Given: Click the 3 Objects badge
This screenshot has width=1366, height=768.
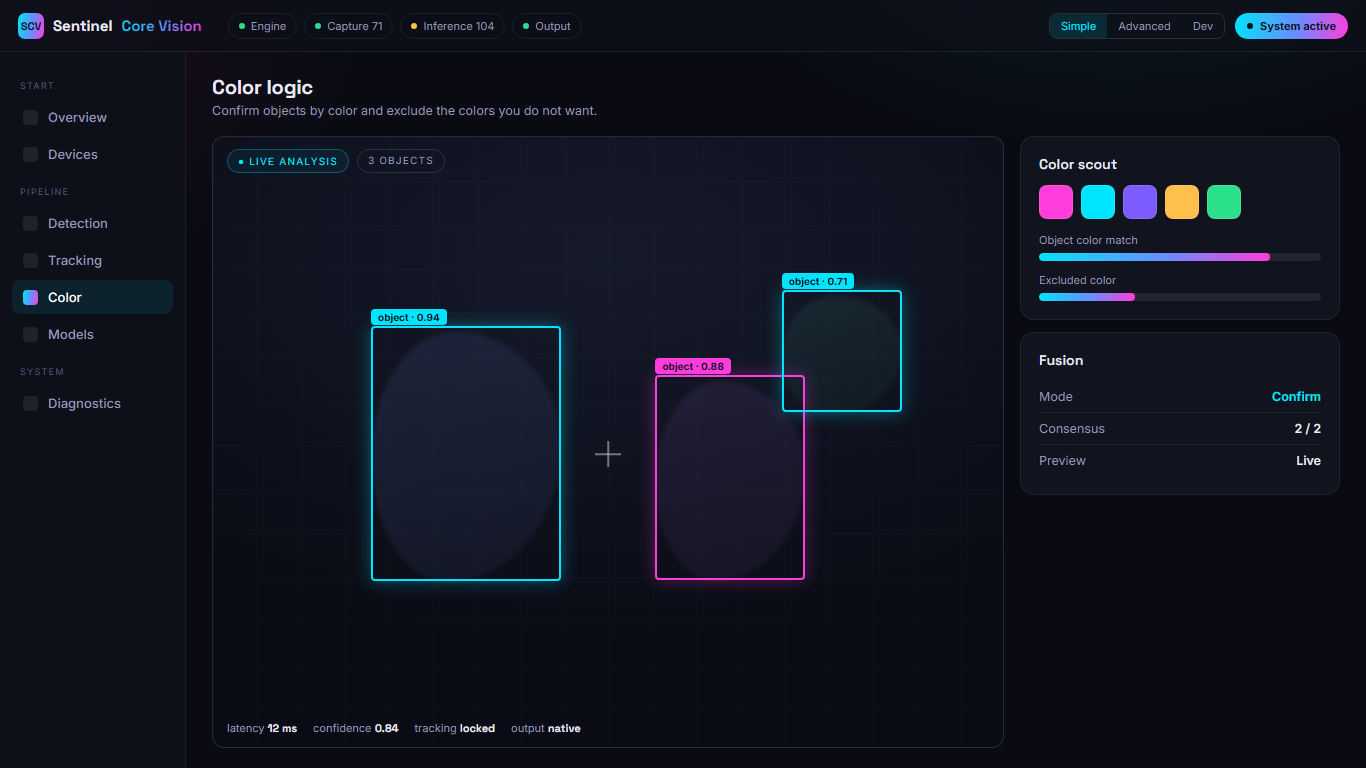Looking at the screenshot, I should click(x=401, y=161).
